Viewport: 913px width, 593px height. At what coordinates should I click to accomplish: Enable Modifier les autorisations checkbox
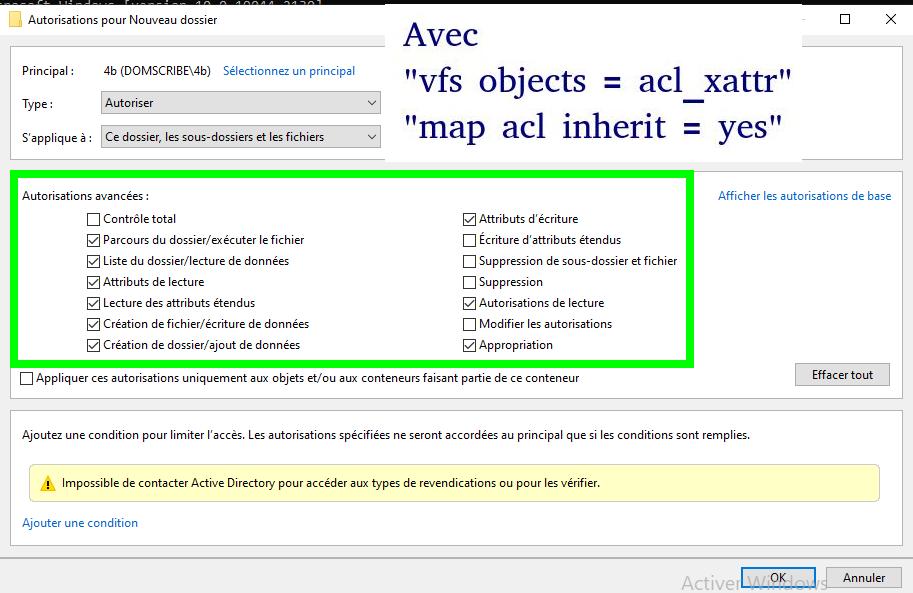pyautogui.click(x=470, y=324)
